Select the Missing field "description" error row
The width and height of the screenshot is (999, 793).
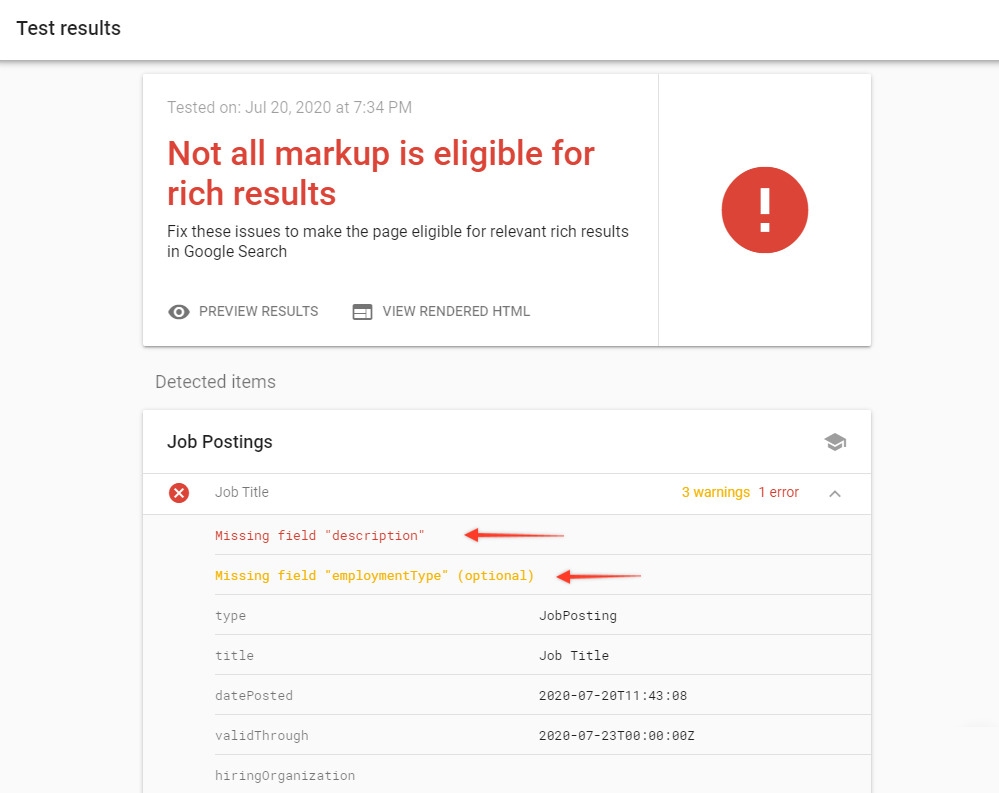pyautogui.click(x=320, y=536)
